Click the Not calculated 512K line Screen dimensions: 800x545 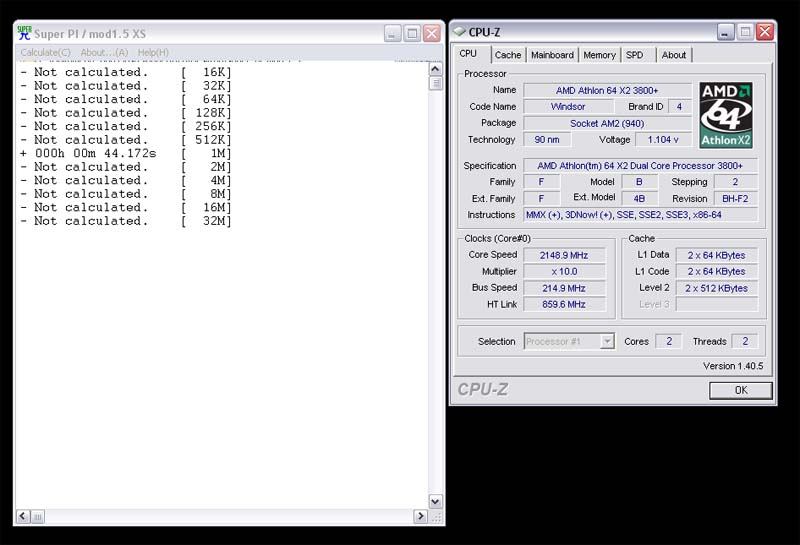[x=126, y=140]
